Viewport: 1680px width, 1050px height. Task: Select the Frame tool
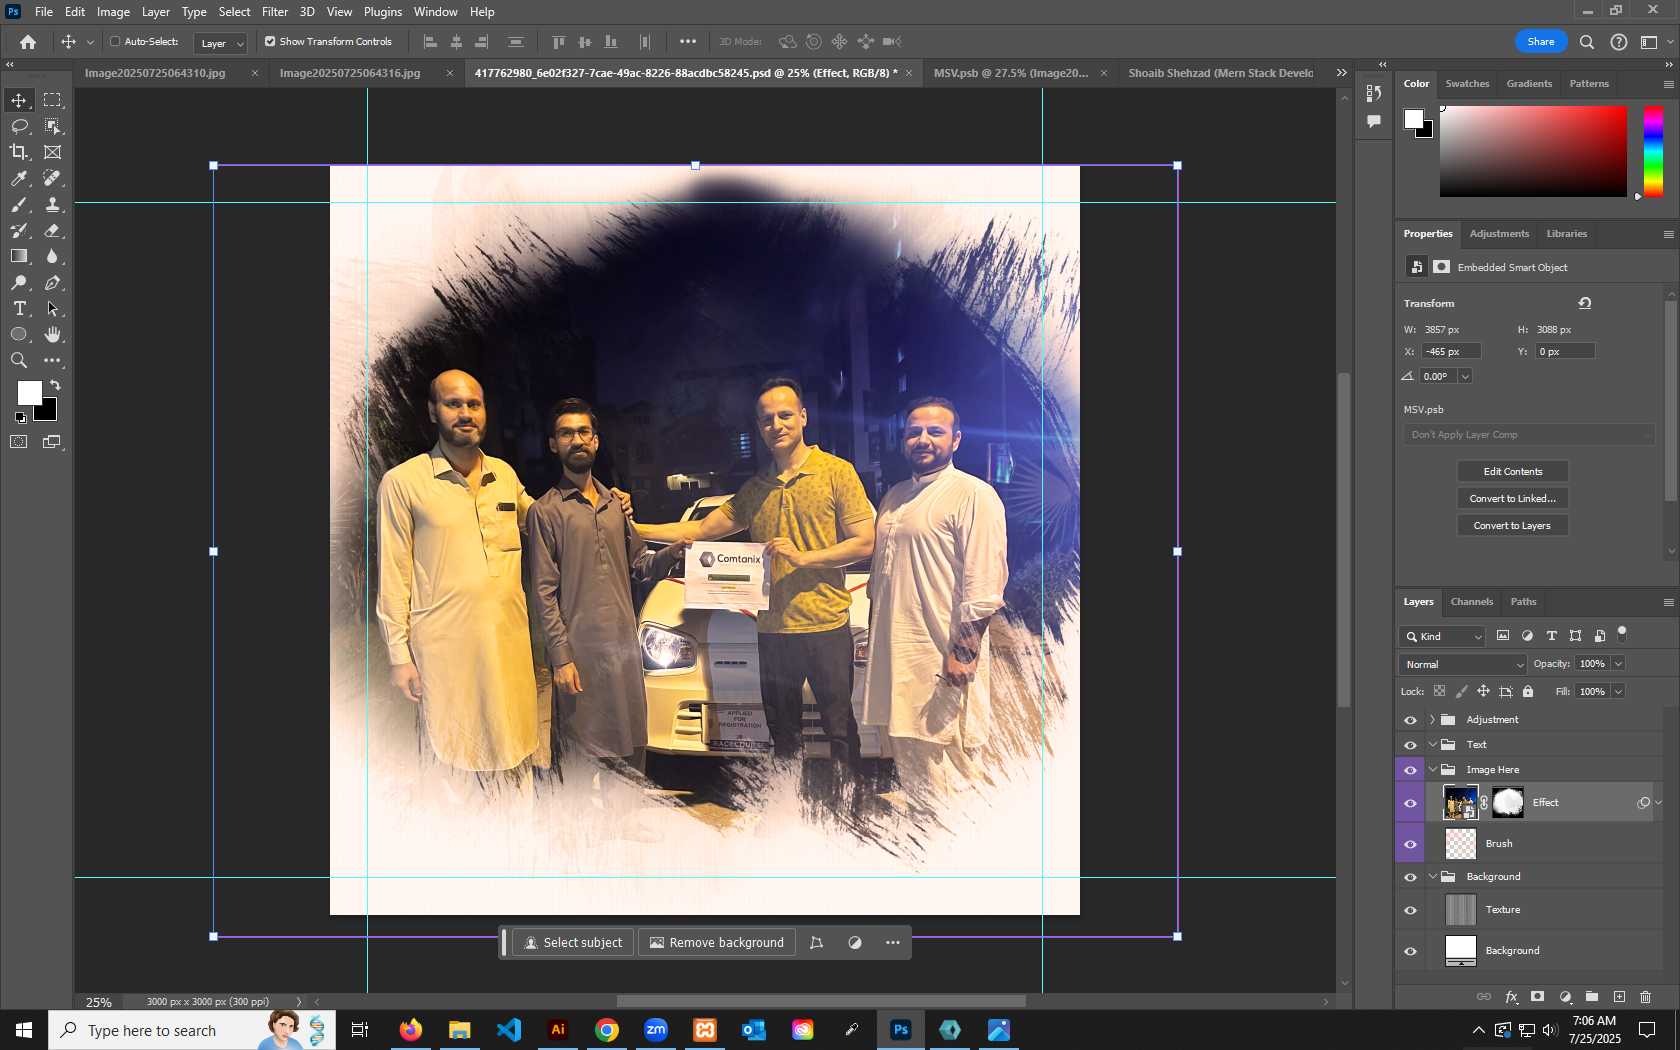pos(52,152)
